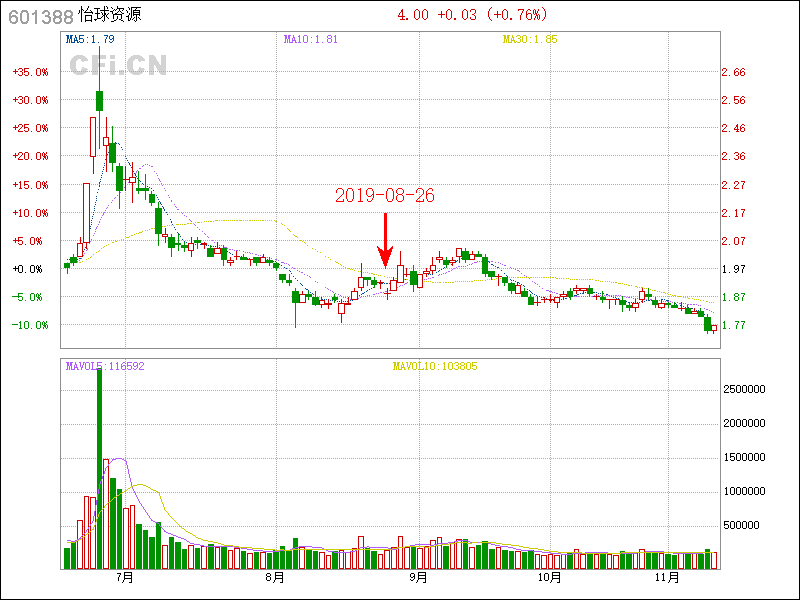
Task: Click the -10.0% label on the left axis
Action: click(x=30, y=325)
